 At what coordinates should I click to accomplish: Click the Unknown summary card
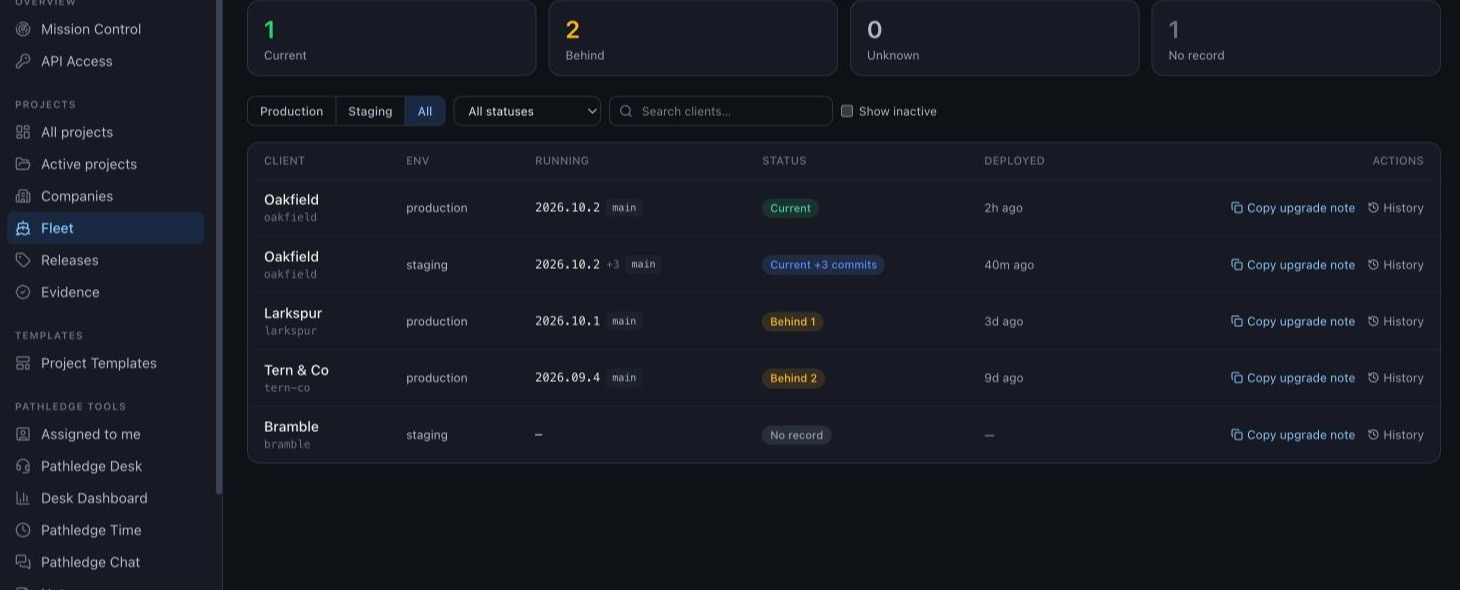(x=995, y=38)
